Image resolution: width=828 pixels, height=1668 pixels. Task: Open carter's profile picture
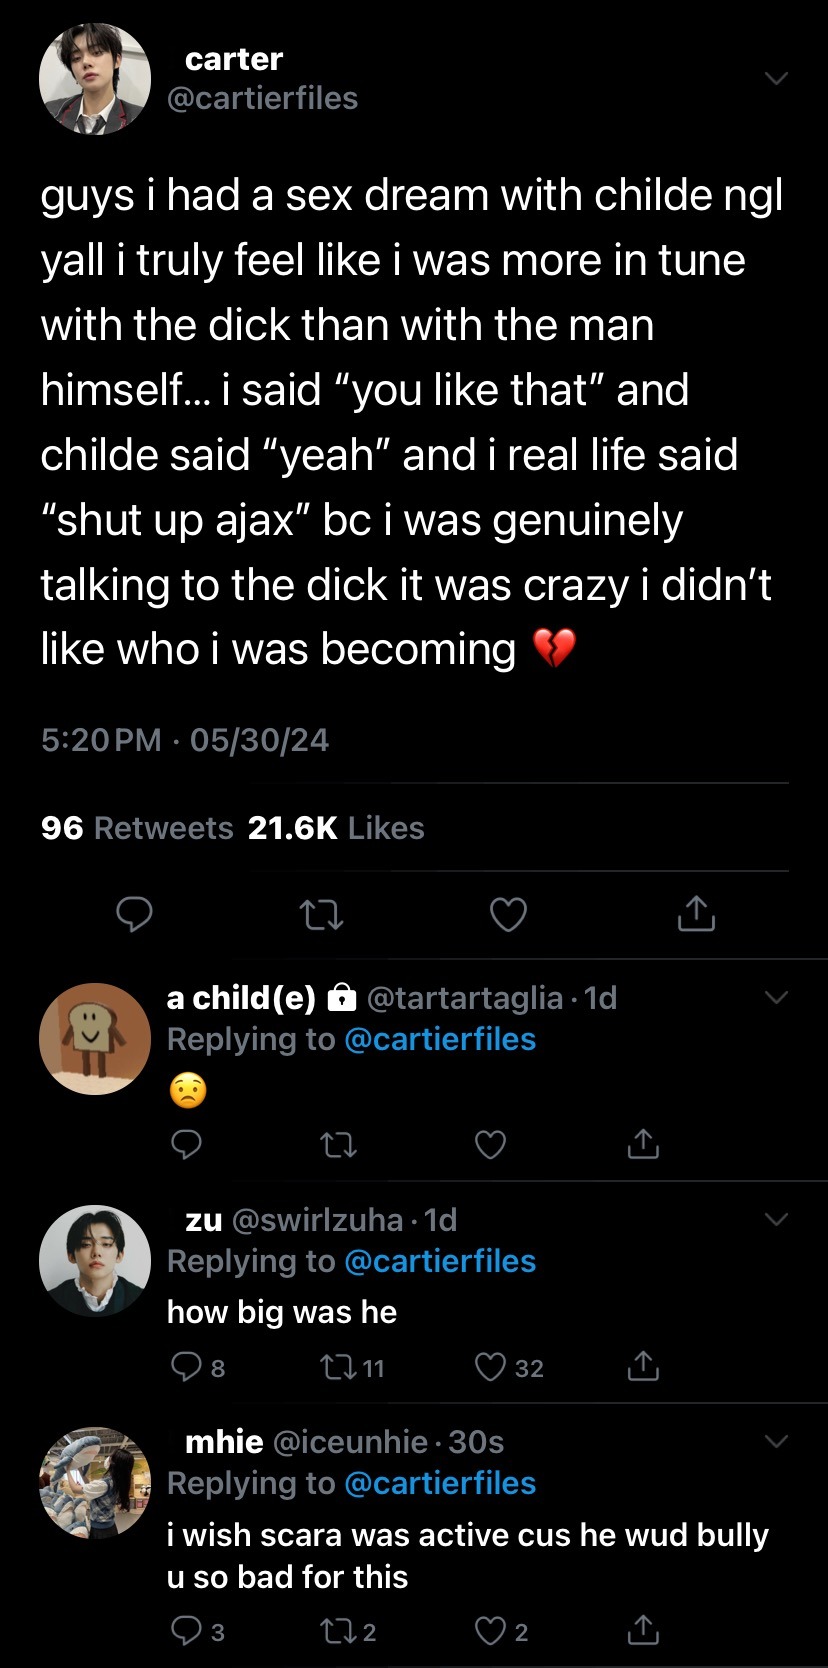(x=95, y=79)
